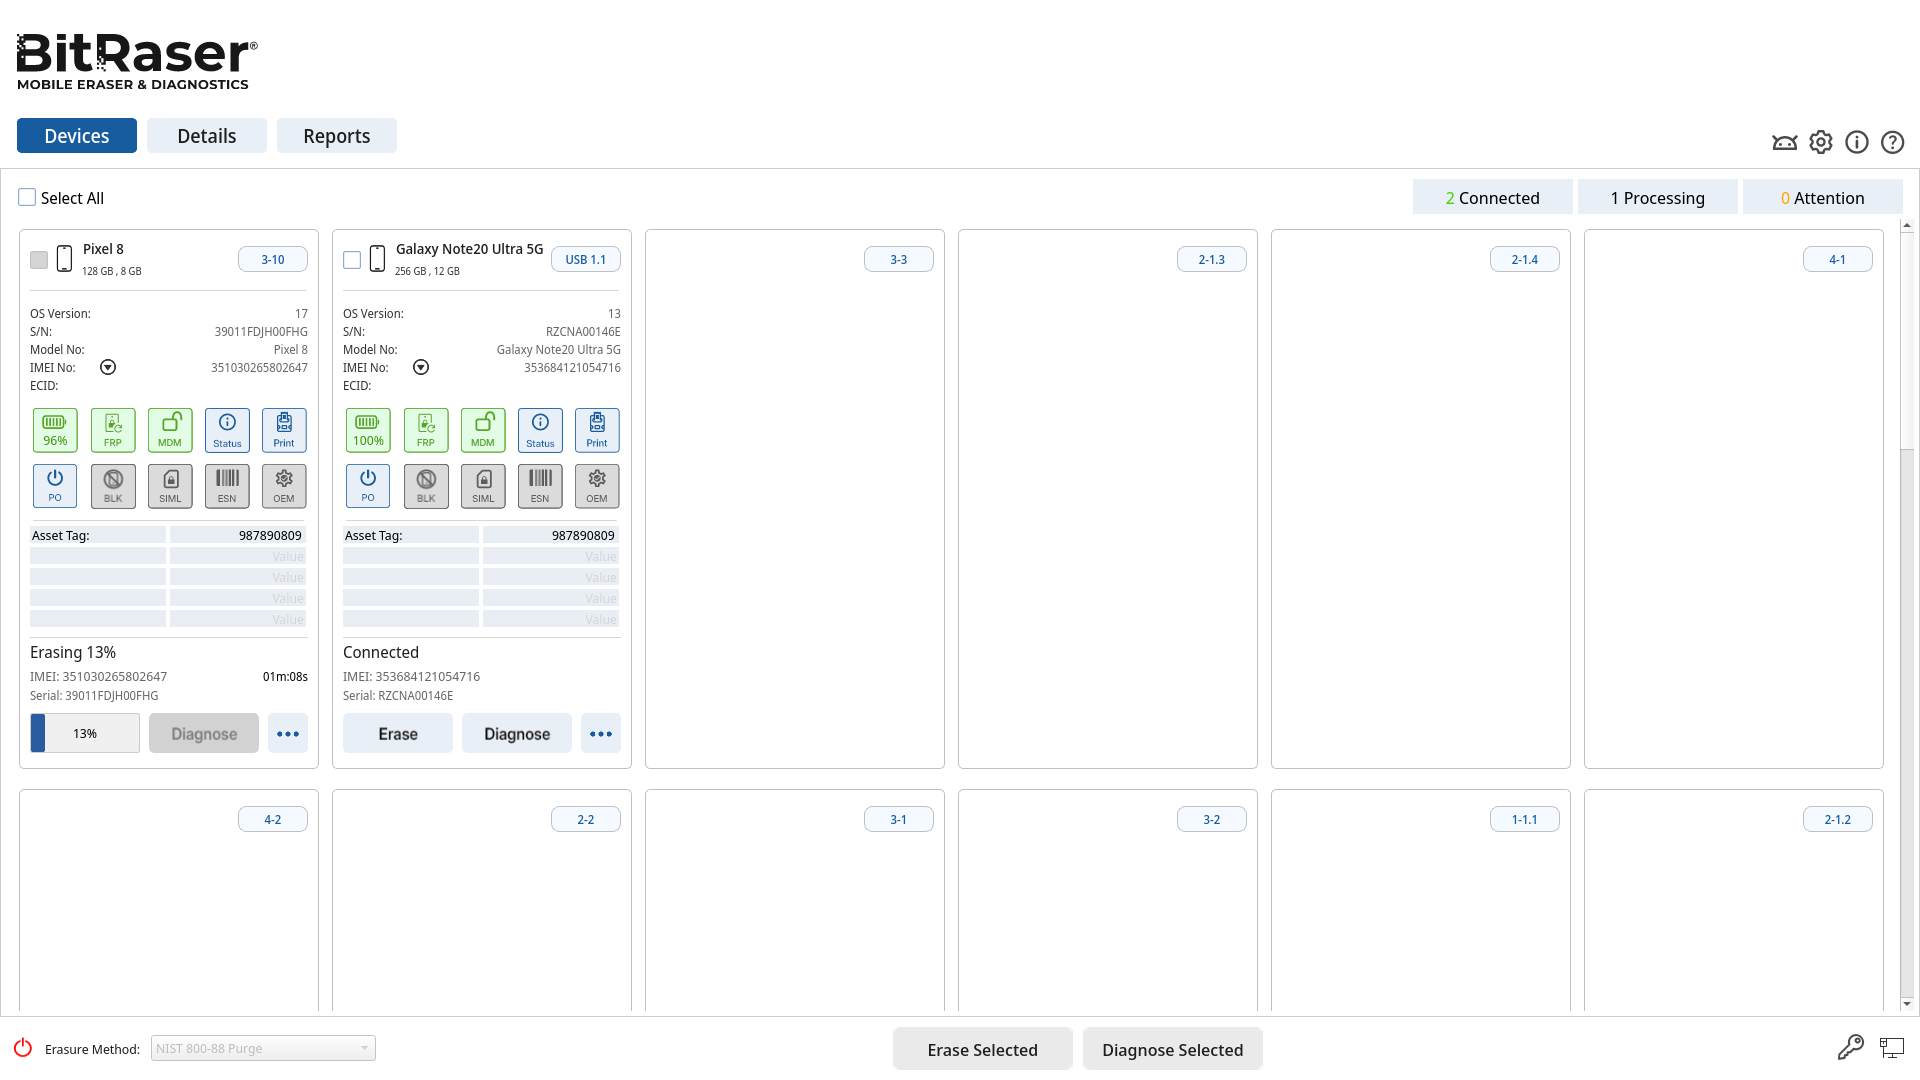Click the red power icon at bottom left
Image resolution: width=1920 pixels, height=1080 pixels.
[23, 1048]
